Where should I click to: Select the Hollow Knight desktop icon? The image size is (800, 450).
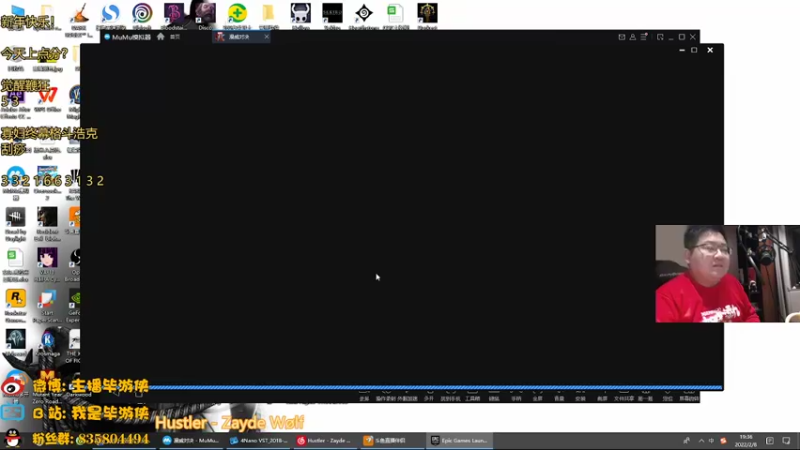(301, 16)
